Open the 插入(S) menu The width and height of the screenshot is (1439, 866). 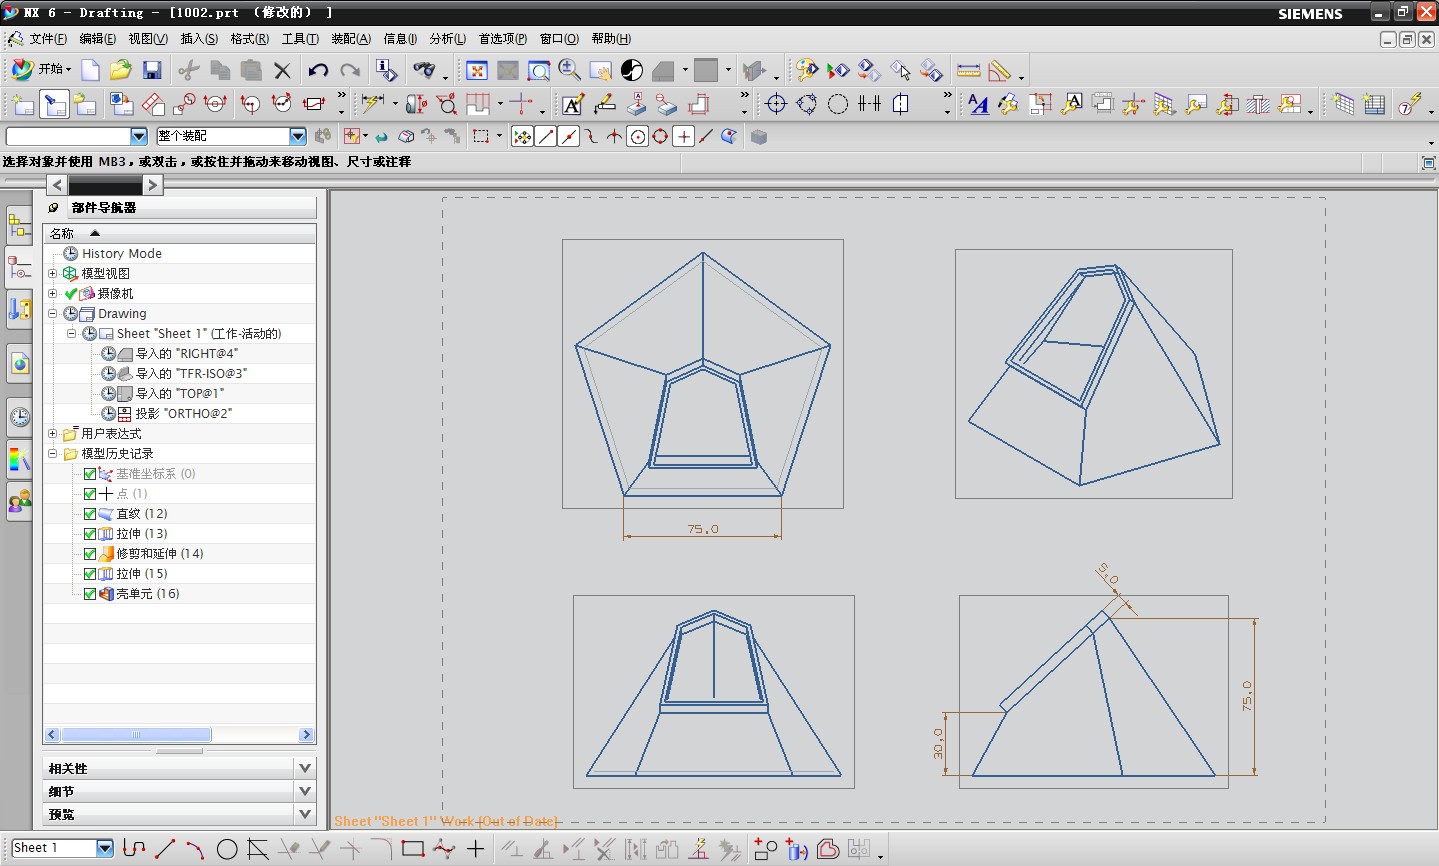[x=199, y=39]
